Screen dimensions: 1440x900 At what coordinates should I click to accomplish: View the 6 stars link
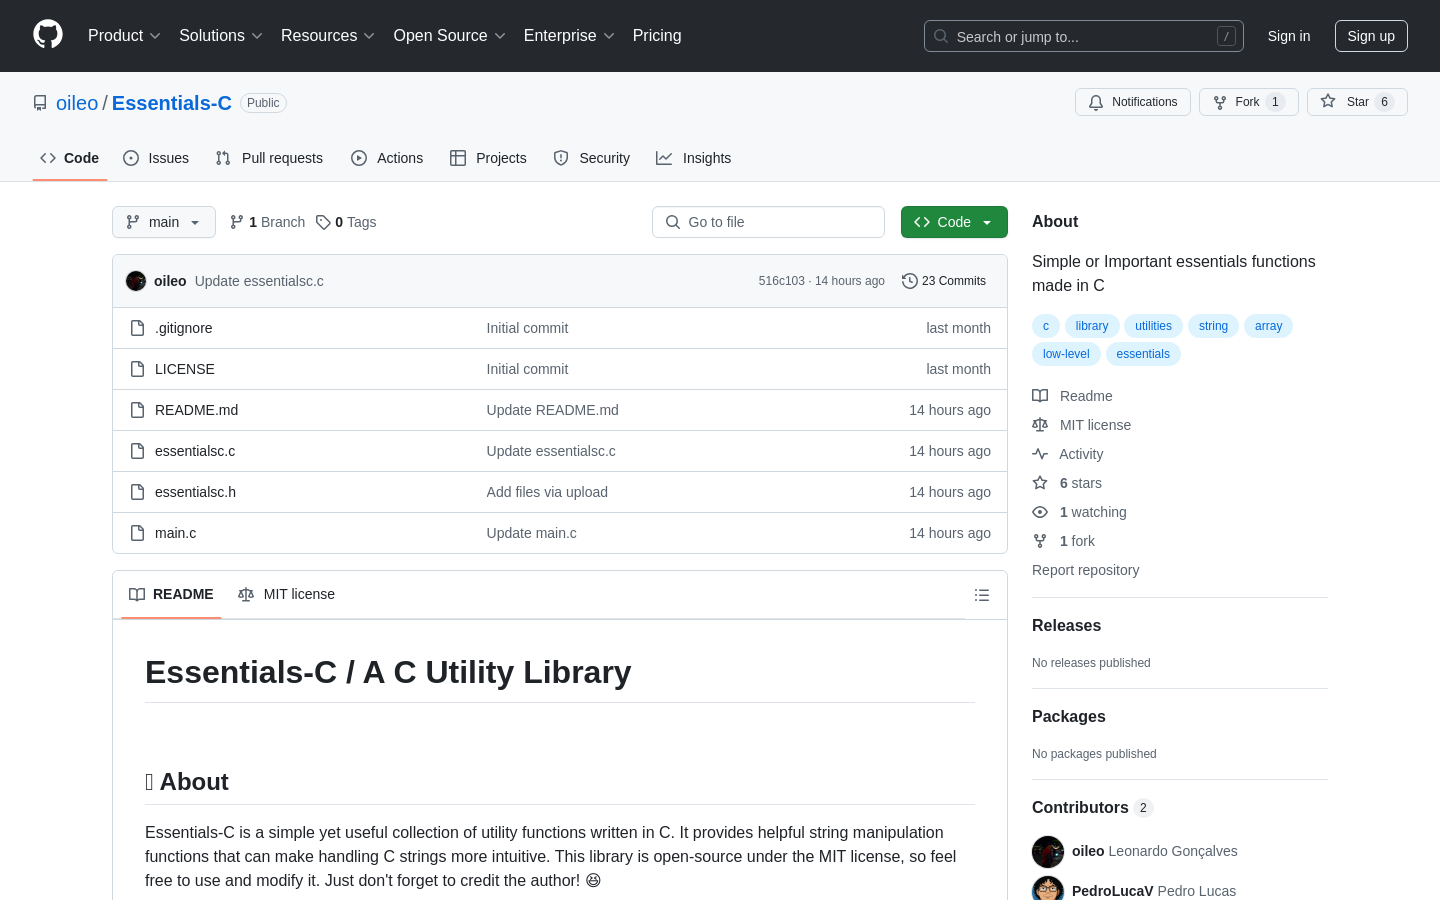tap(1067, 483)
